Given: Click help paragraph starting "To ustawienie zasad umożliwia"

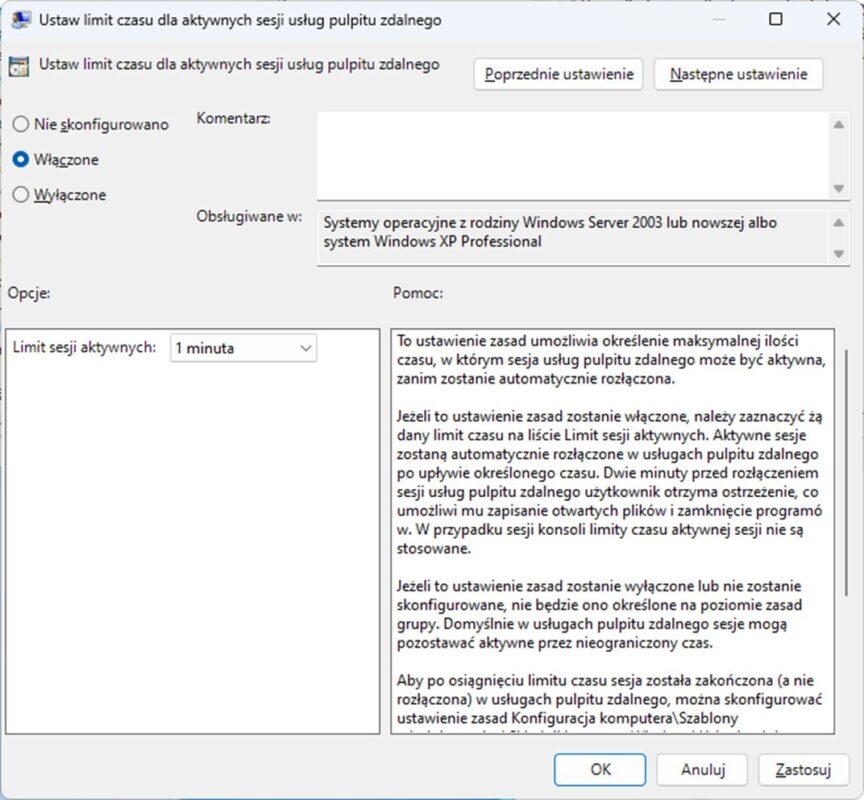Looking at the screenshot, I should [611, 360].
